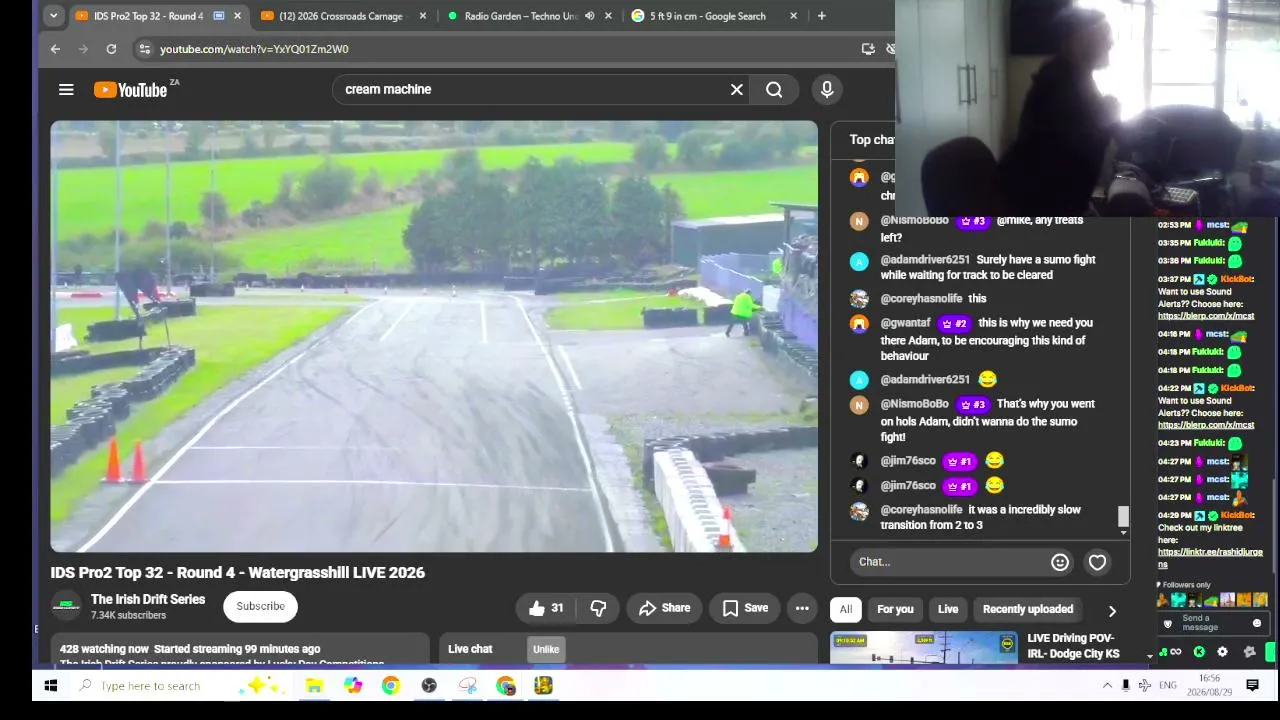
Task: Select the 'For you' filter chip
Action: tap(895, 609)
